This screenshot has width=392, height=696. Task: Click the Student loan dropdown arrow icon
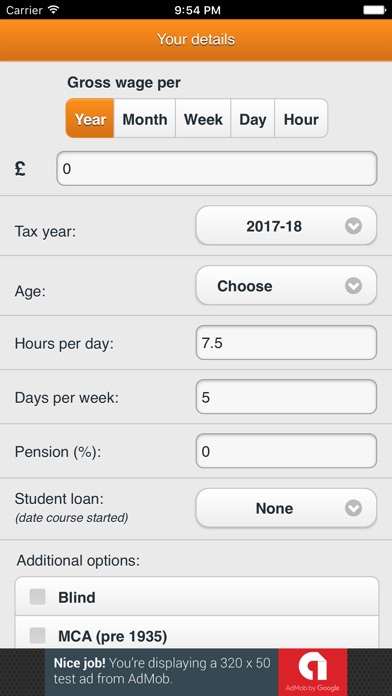(353, 508)
